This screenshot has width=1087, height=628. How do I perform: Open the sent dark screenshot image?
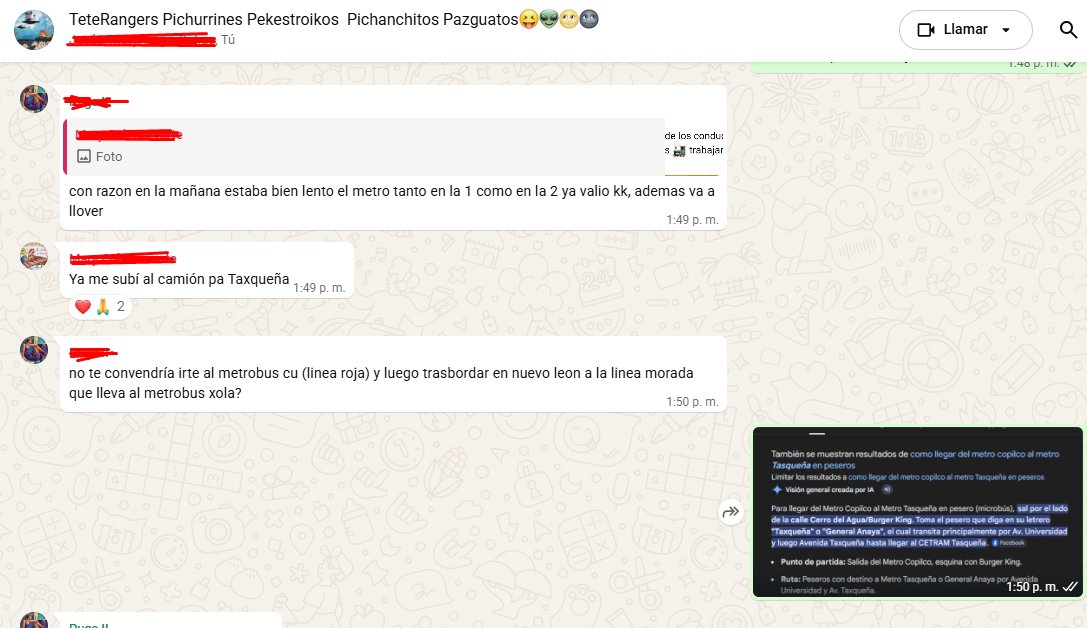pos(918,512)
